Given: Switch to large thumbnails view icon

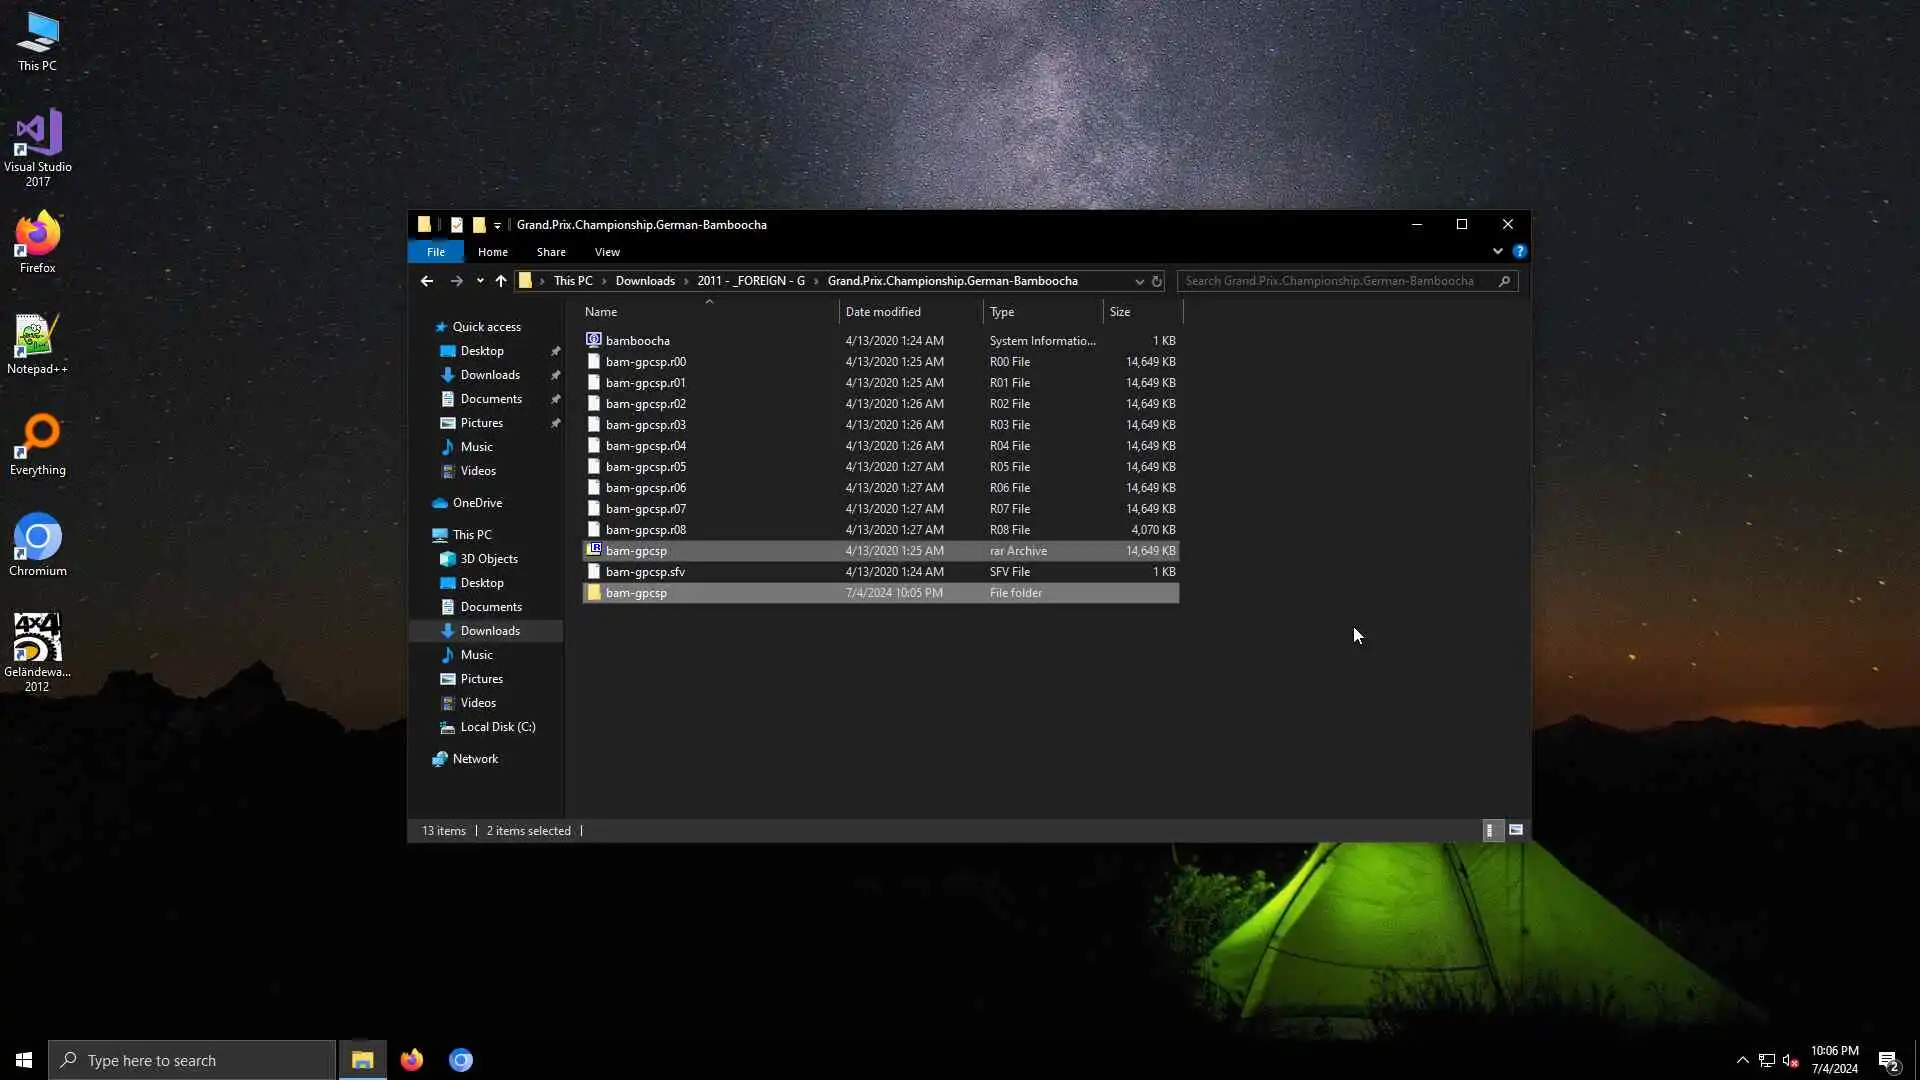Looking at the screenshot, I should coord(1516,830).
